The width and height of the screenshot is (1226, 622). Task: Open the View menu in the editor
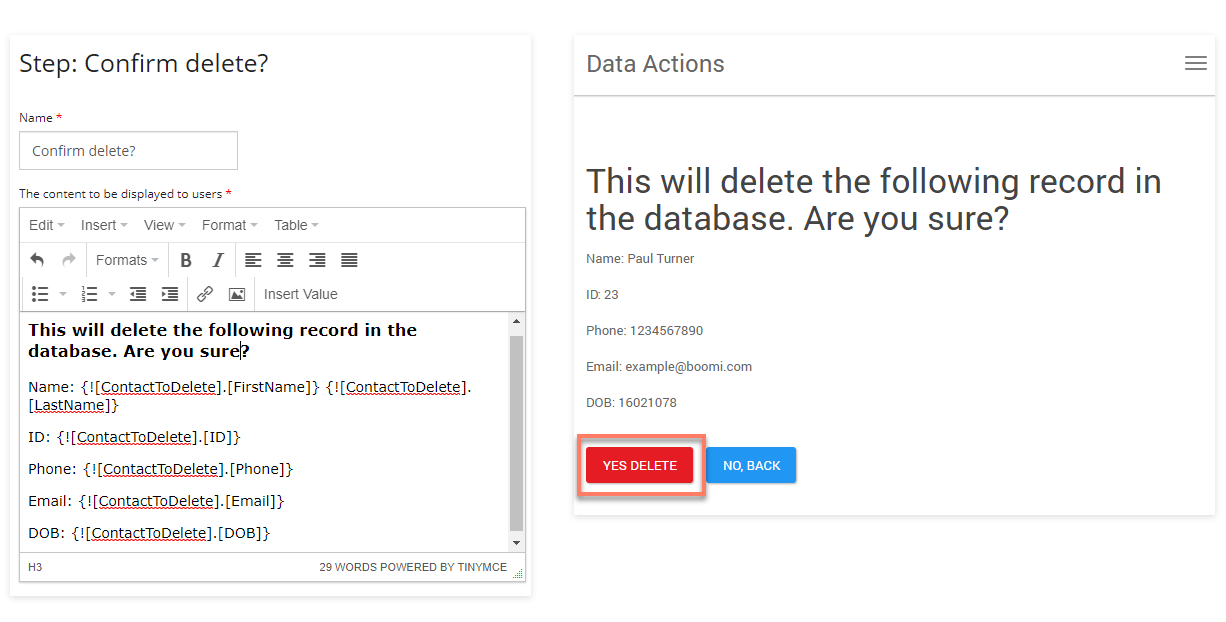point(165,225)
